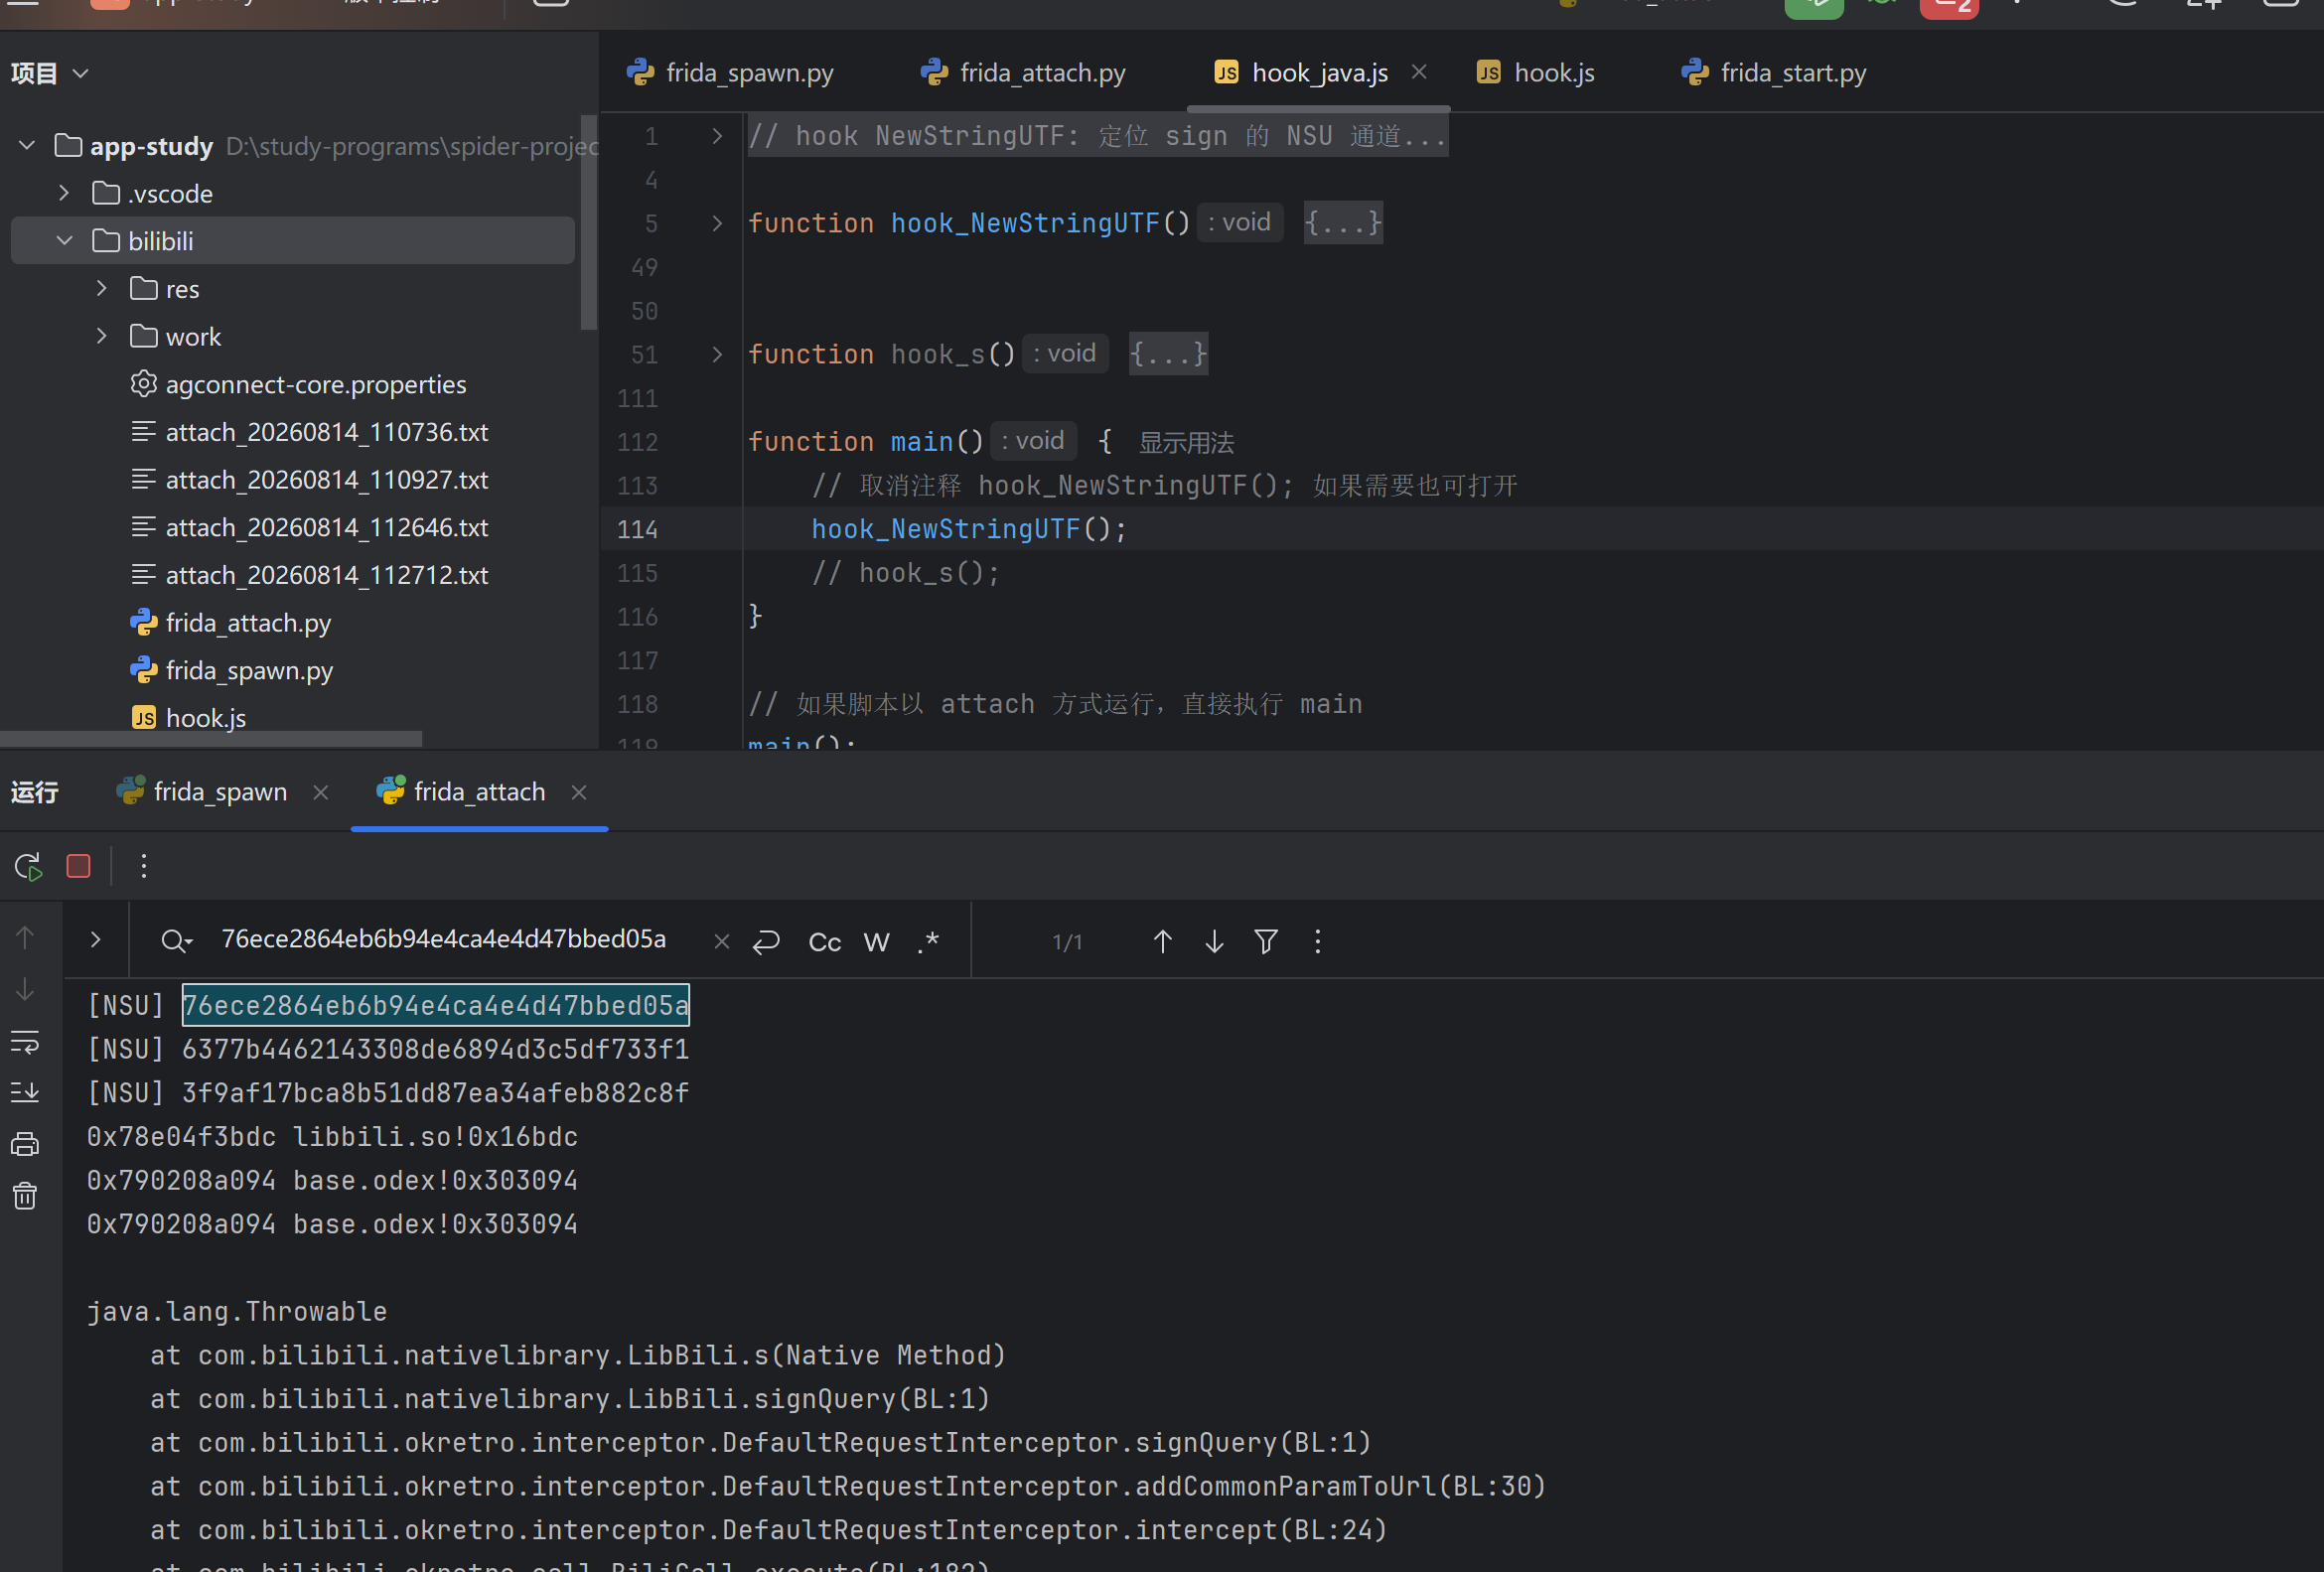The image size is (2324, 1572).
Task: Click the LibBili.signQuery stack trace line
Action: (x=570, y=1399)
